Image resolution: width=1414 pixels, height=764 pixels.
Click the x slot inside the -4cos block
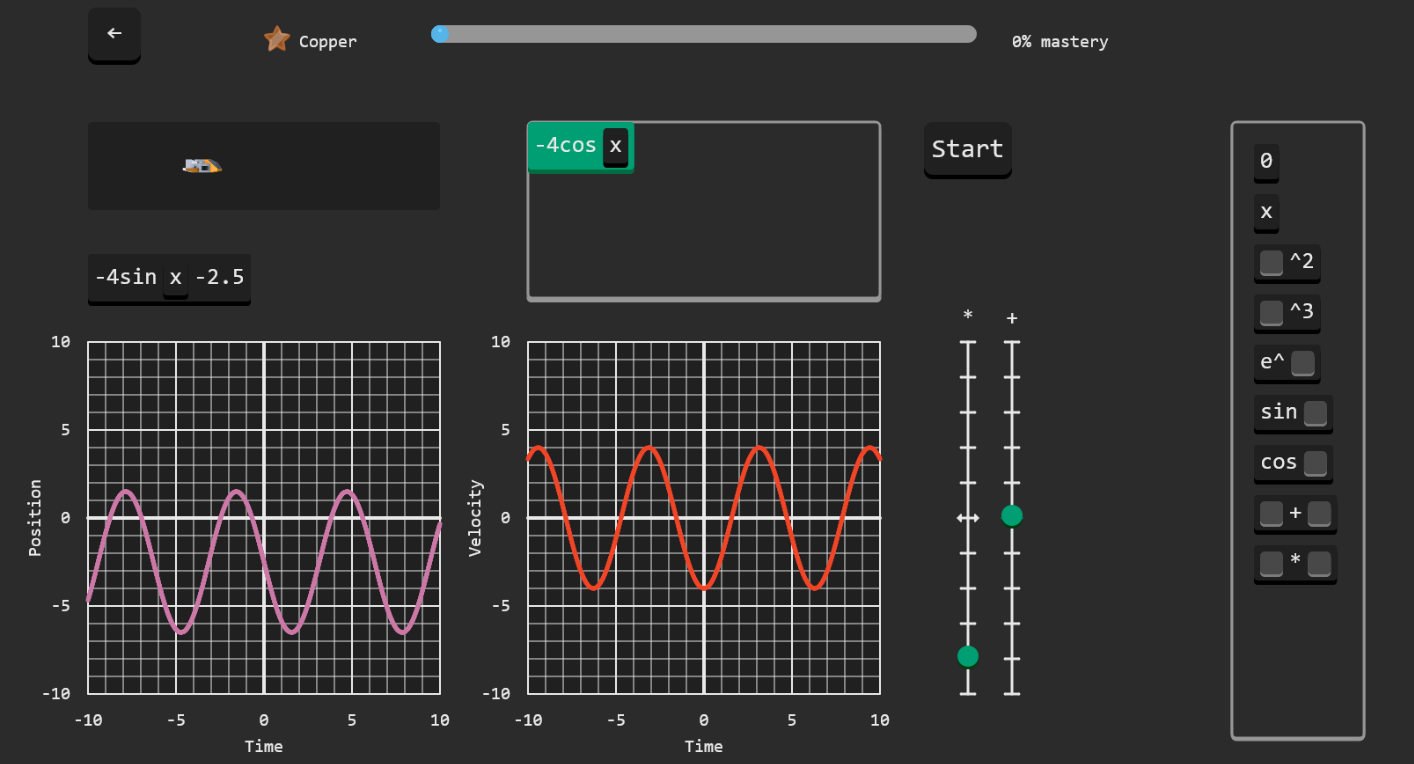pyautogui.click(x=616, y=146)
